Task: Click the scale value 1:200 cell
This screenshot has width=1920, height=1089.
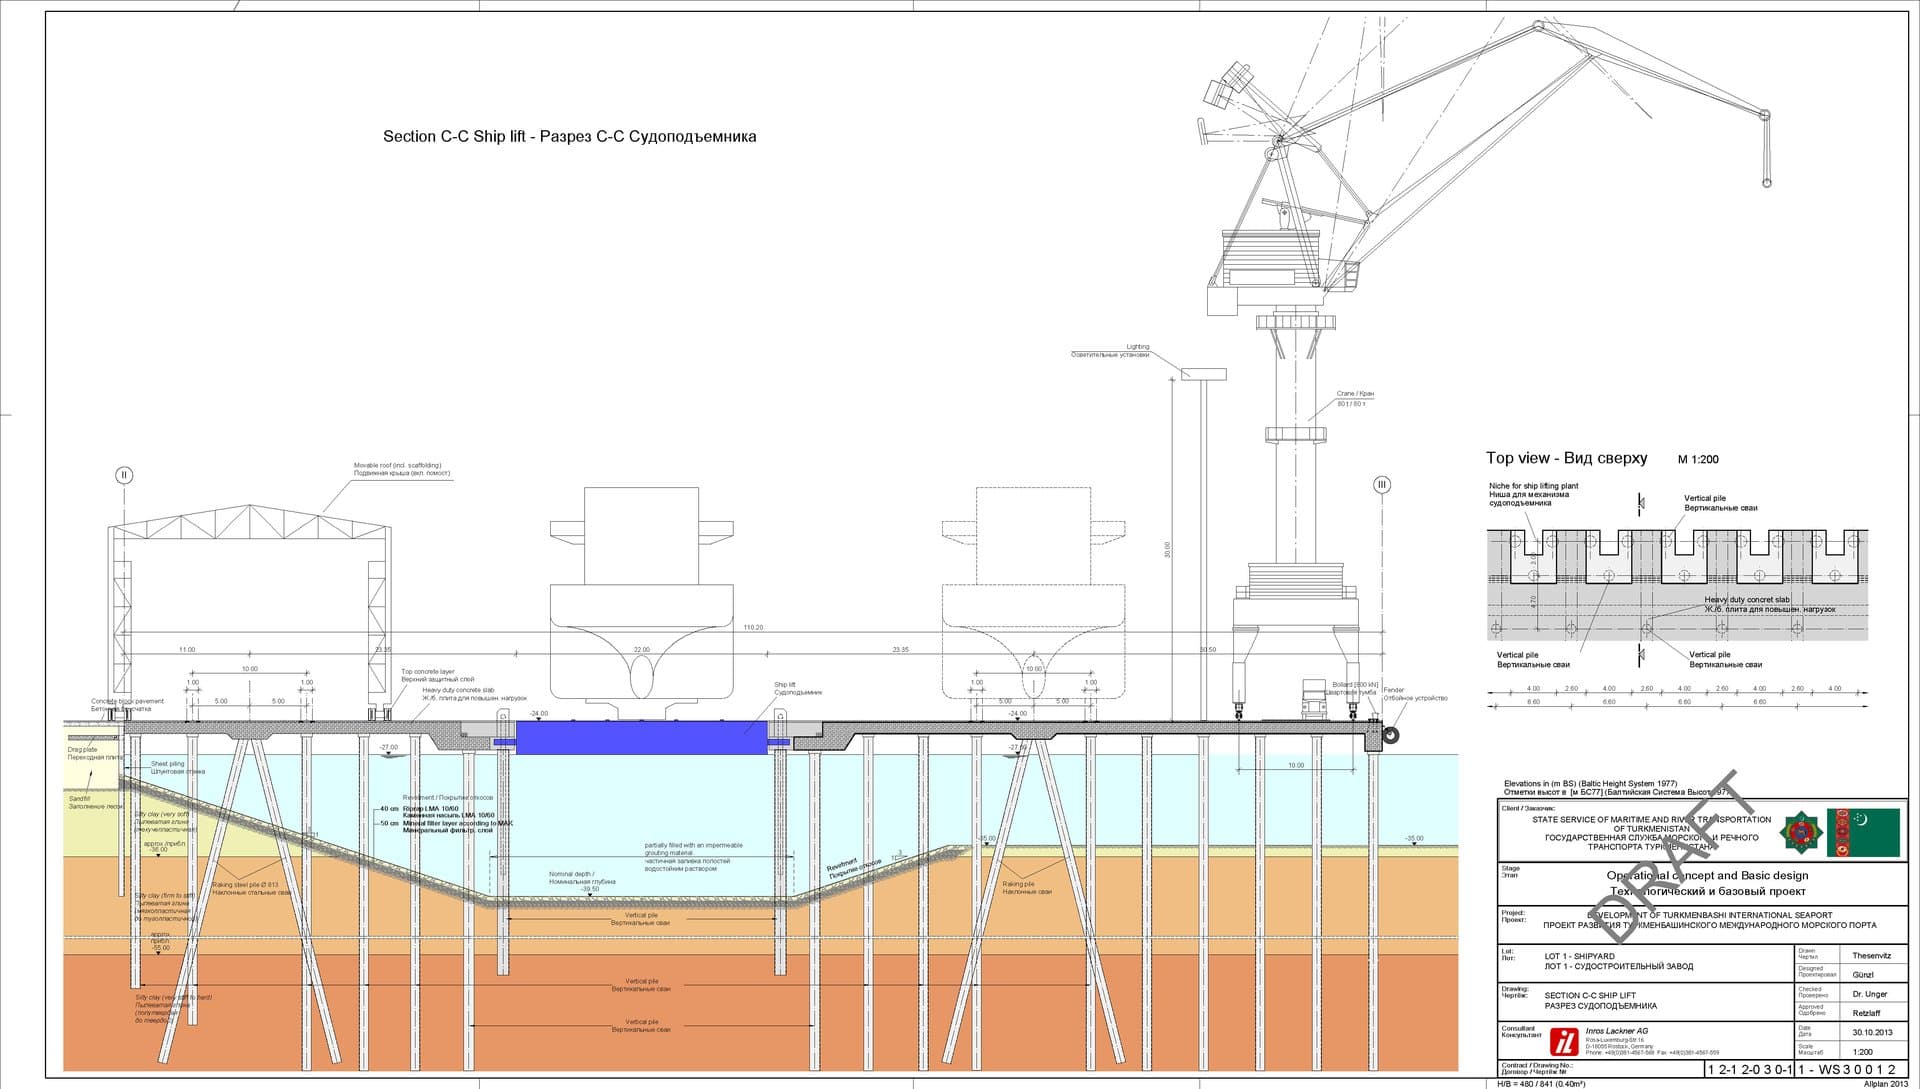Action: point(1862,1051)
